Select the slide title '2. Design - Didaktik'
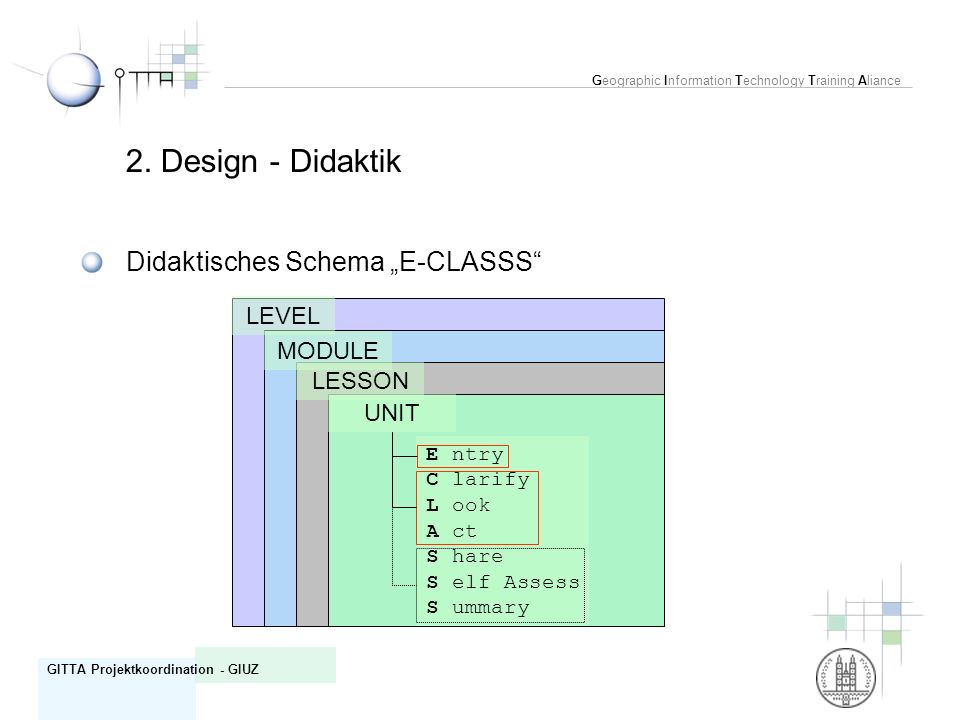Viewport: 960px width, 720px height. pyautogui.click(x=263, y=162)
